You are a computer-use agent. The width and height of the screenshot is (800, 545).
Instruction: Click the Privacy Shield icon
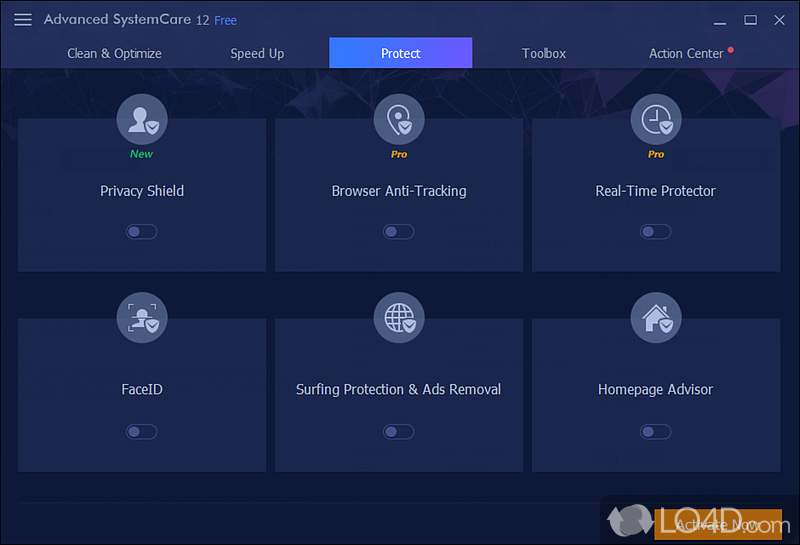[x=142, y=120]
